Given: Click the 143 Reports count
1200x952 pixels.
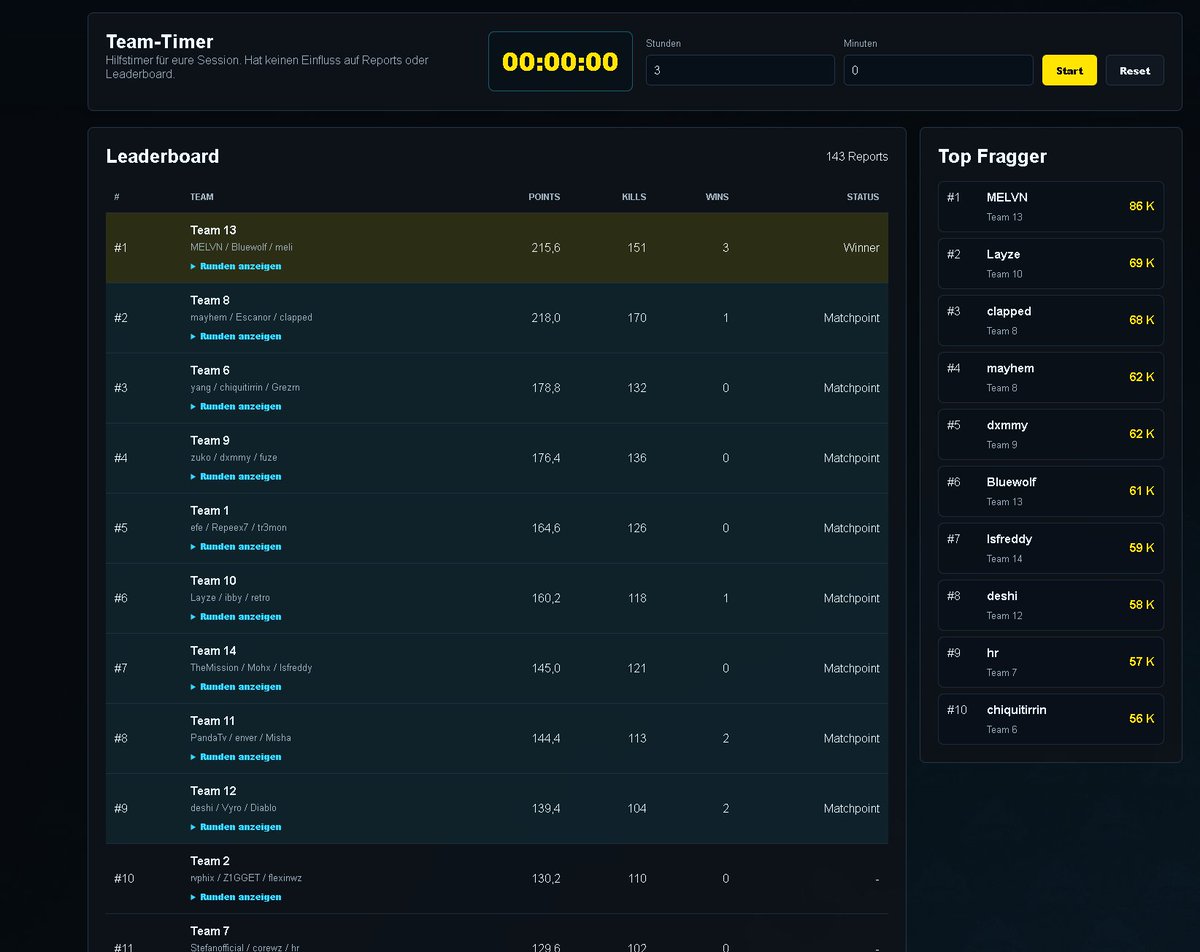Looking at the screenshot, I should (x=857, y=157).
